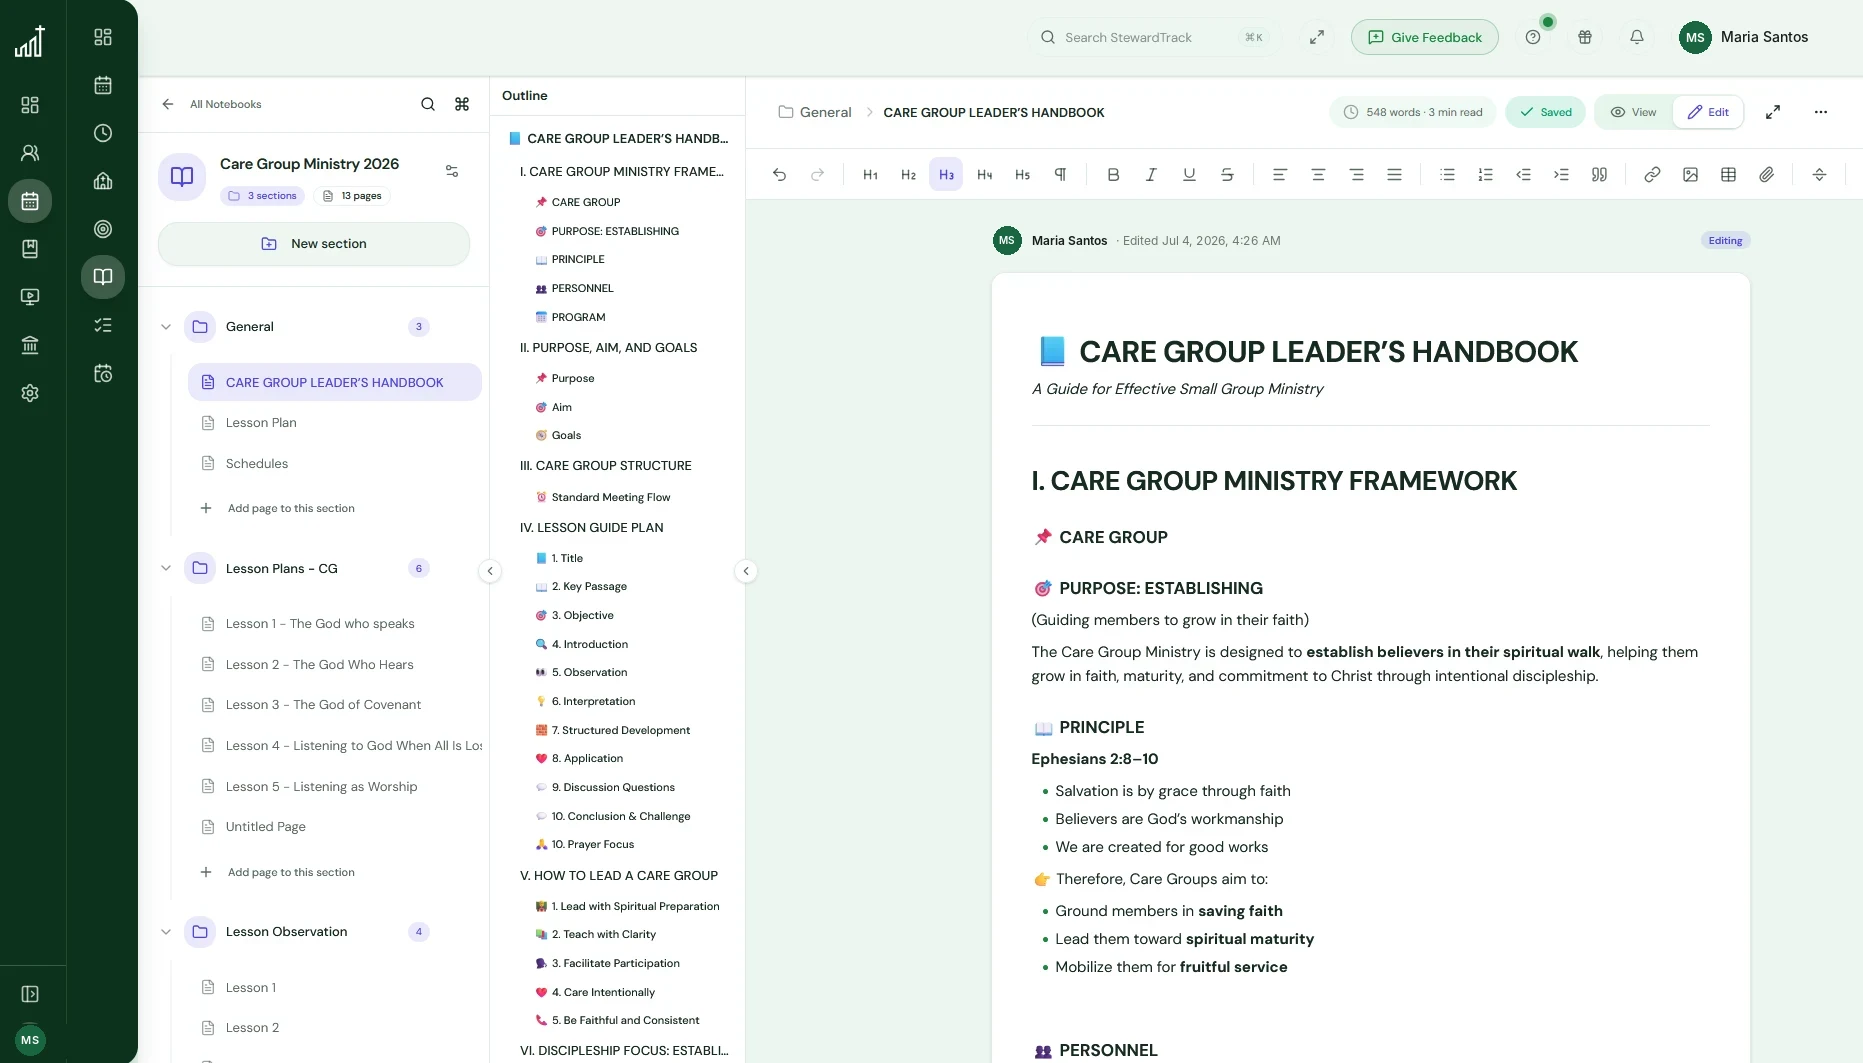Switch to Edit mode
1863x1063 pixels.
(1708, 112)
